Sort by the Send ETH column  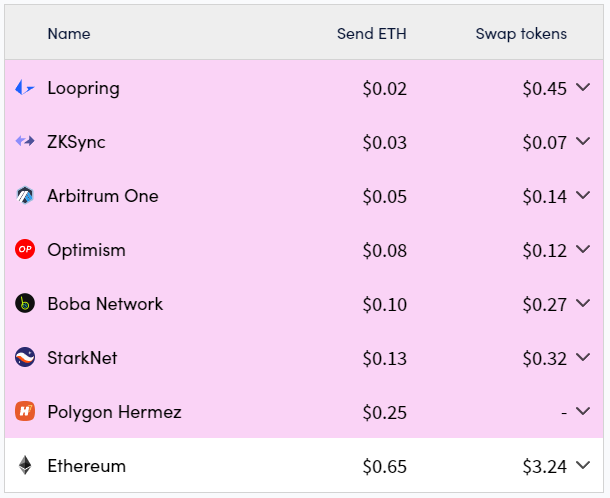pos(372,34)
